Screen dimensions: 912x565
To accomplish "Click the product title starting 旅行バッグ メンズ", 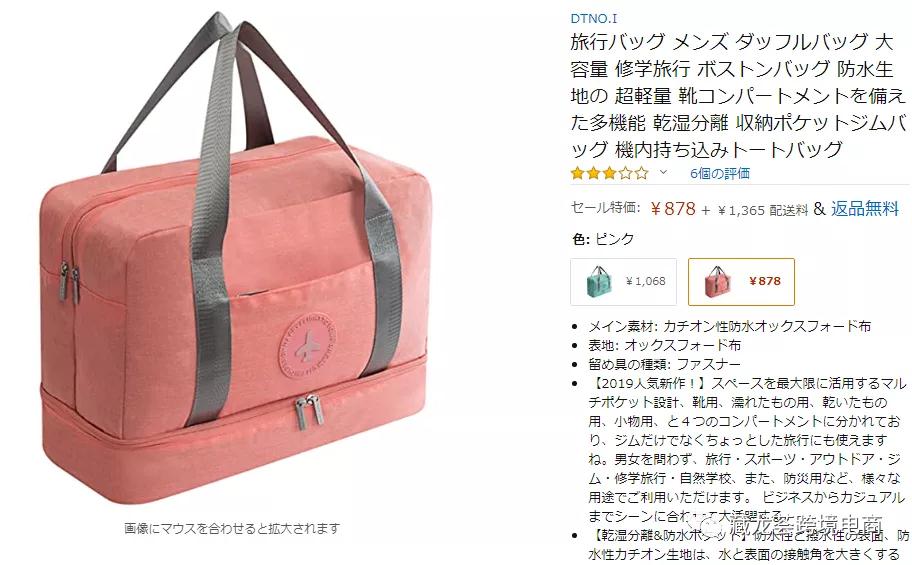I will click(x=739, y=95).
